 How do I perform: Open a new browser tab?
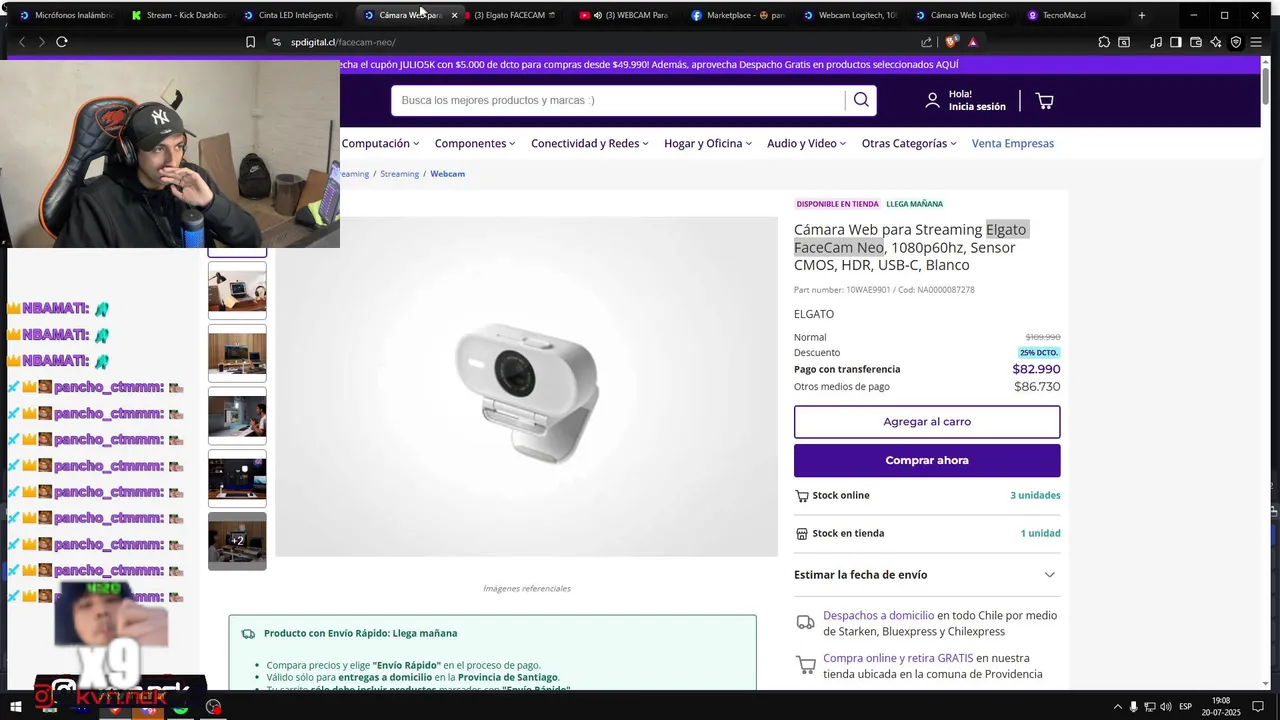click(x=1142, y=15)
